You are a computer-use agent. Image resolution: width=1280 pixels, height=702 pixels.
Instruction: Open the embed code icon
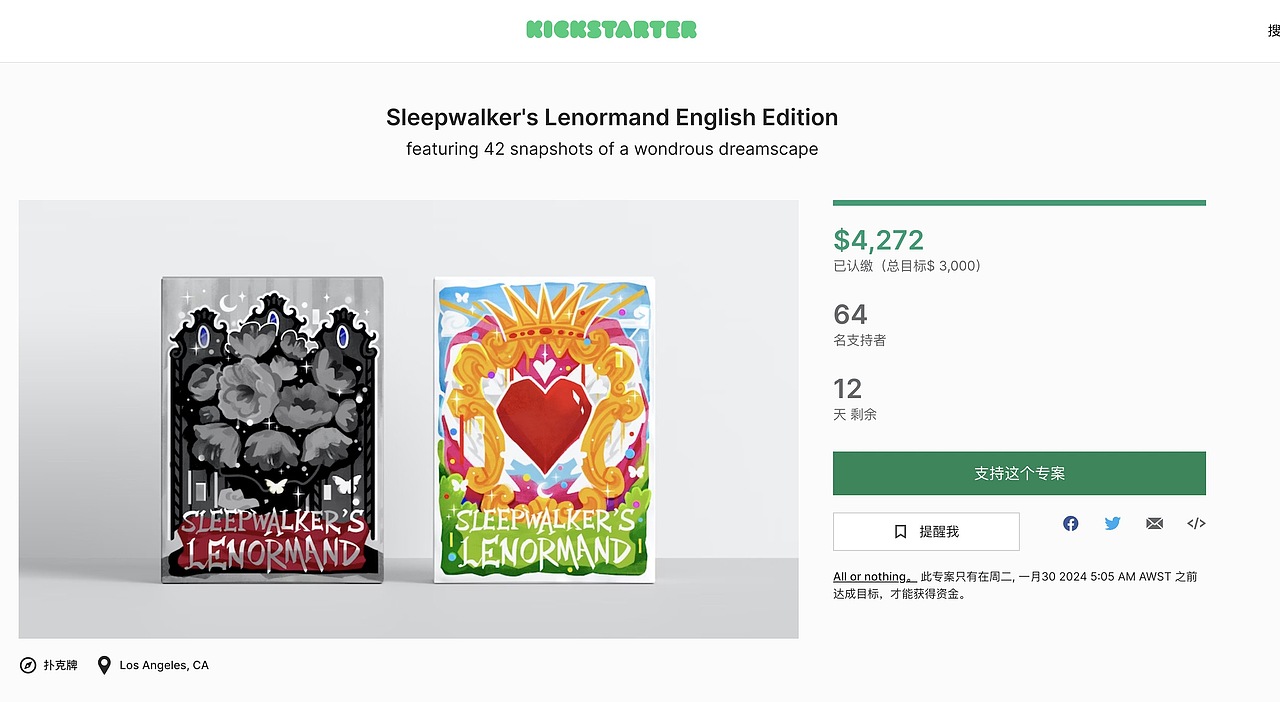(1196, 524)
